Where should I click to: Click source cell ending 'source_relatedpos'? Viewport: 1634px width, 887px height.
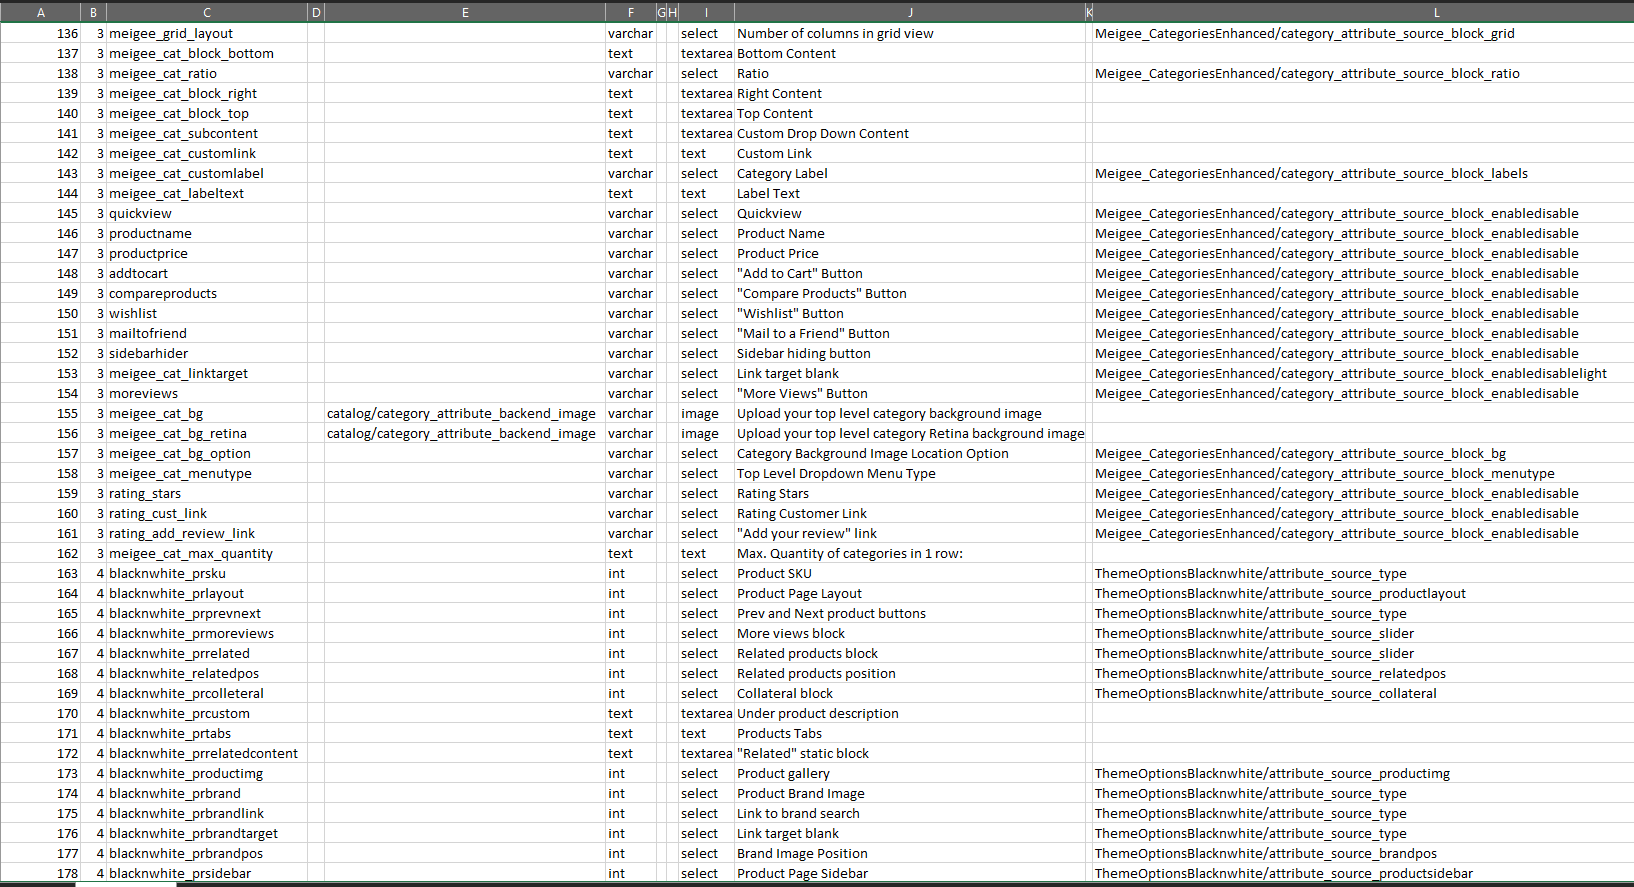1363,673
